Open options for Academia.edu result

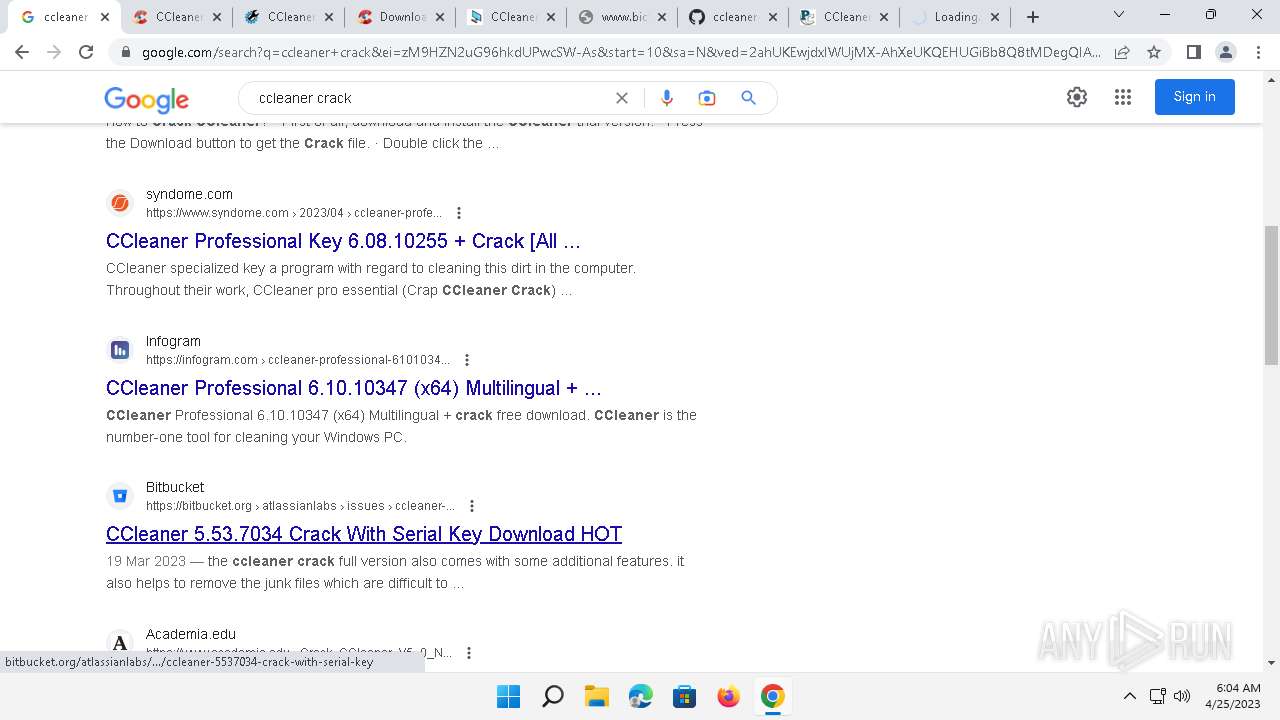[x=469, y=653]
